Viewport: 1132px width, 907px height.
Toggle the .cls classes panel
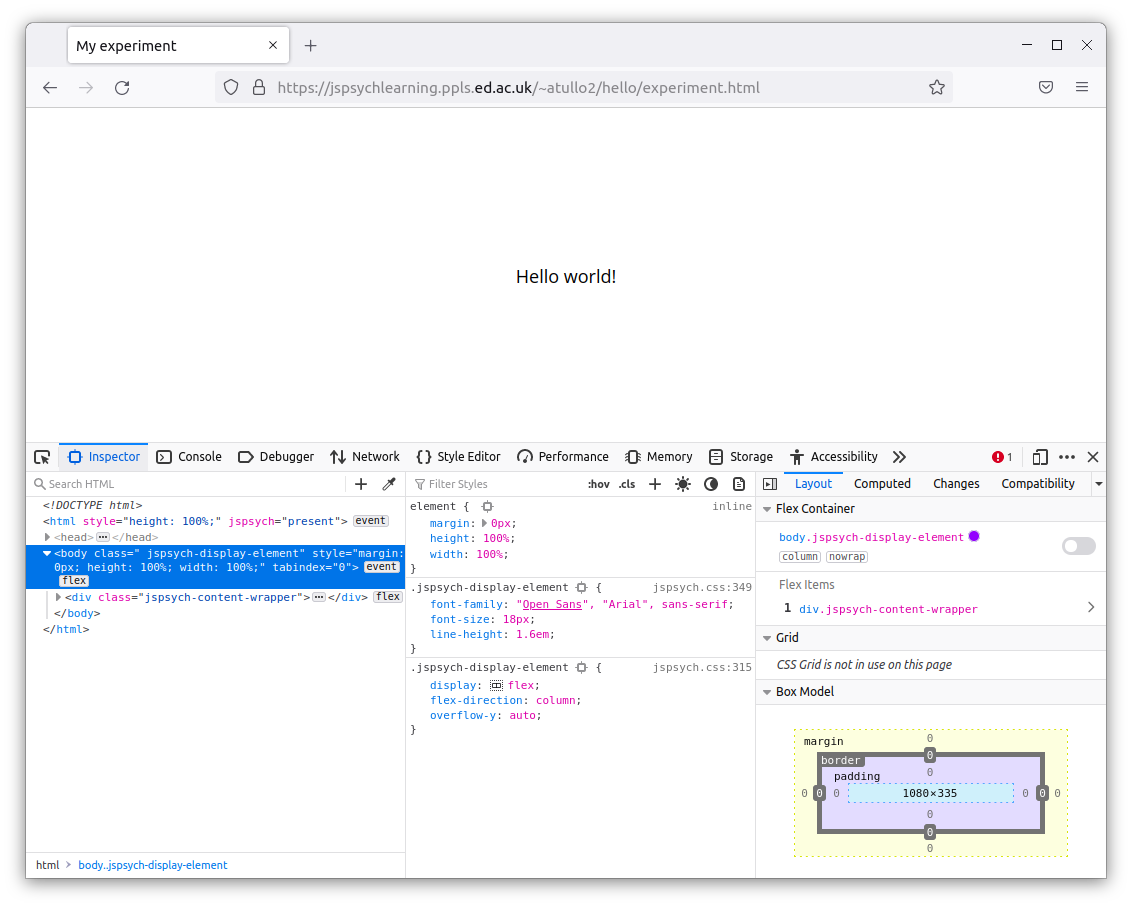click(627, 484)
